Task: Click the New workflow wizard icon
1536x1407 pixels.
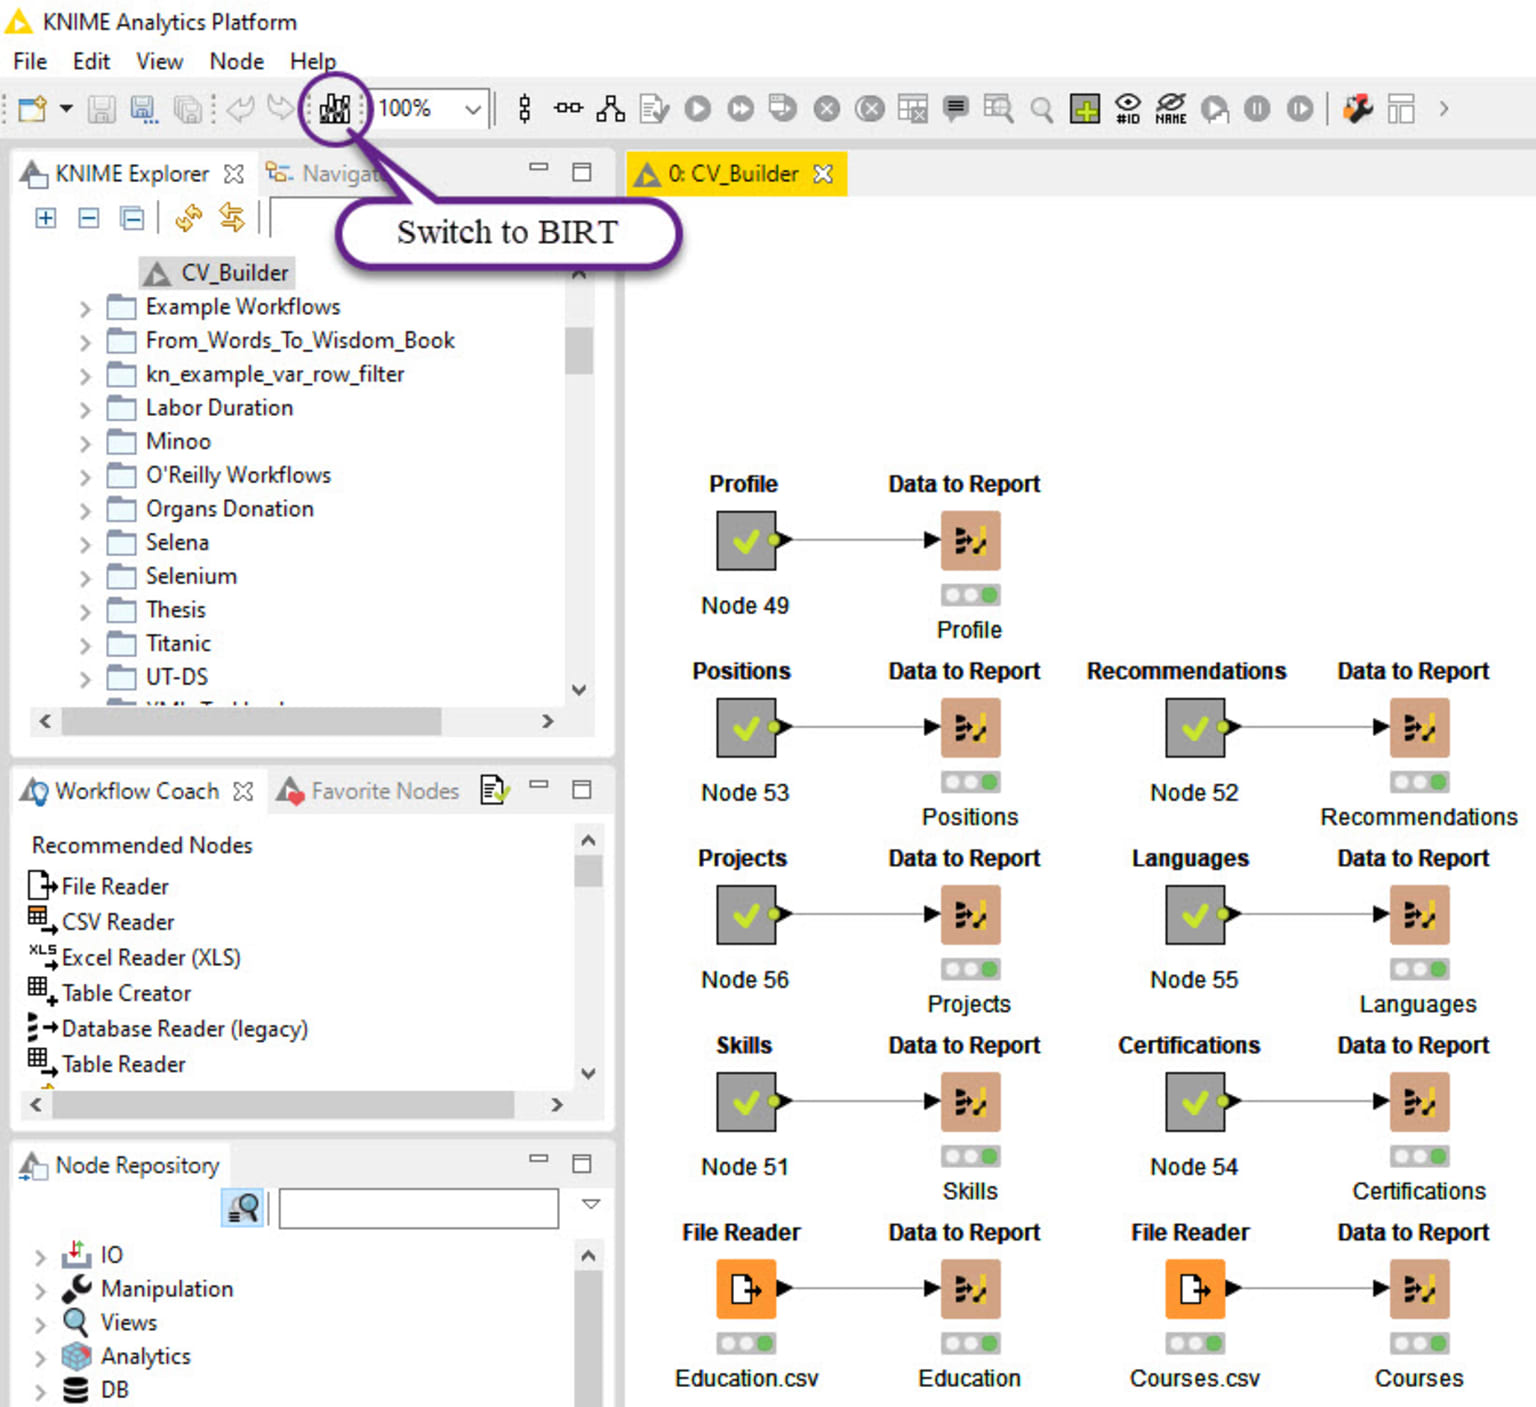Action: (32, 108)
